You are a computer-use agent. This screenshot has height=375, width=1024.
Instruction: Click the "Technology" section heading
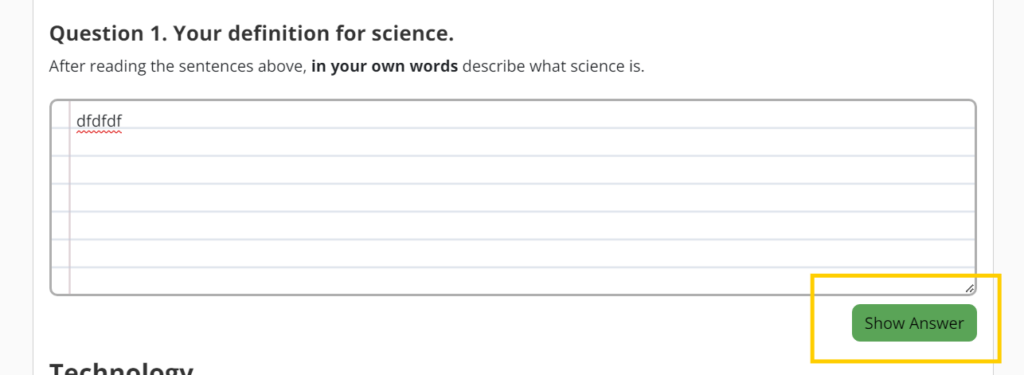121,370
